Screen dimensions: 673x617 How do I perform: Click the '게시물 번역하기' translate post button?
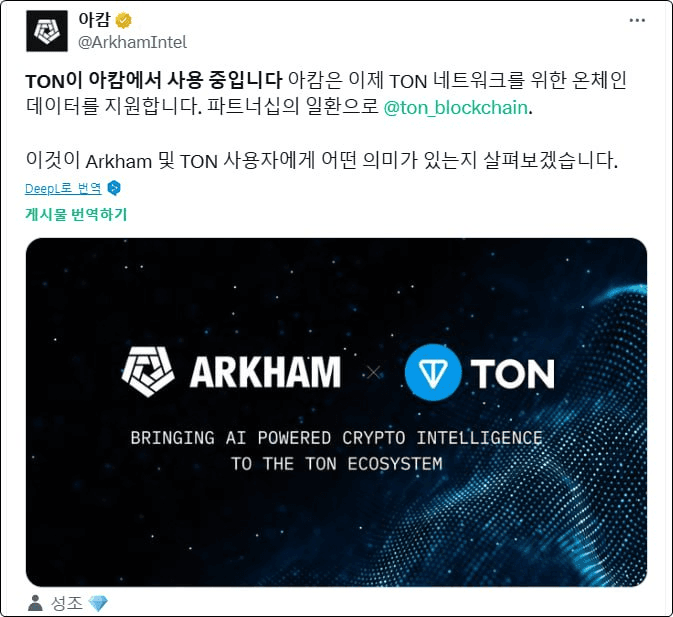click(x=76, y=214)
